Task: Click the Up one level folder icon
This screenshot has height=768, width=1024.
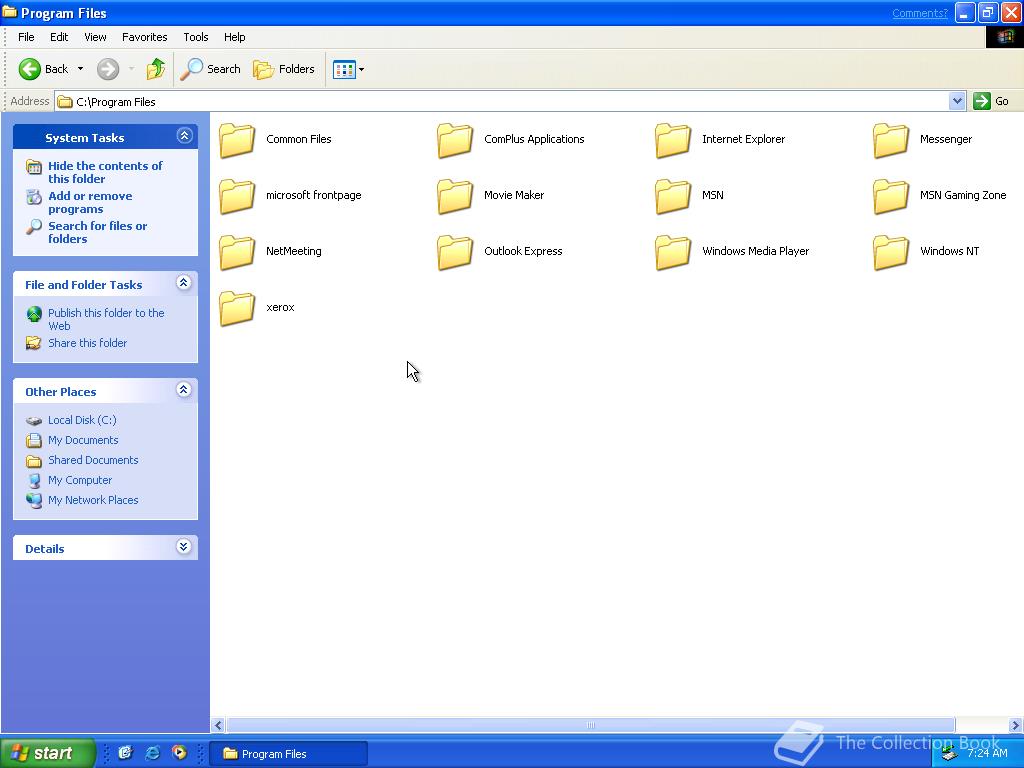Action: click(155, 69)
